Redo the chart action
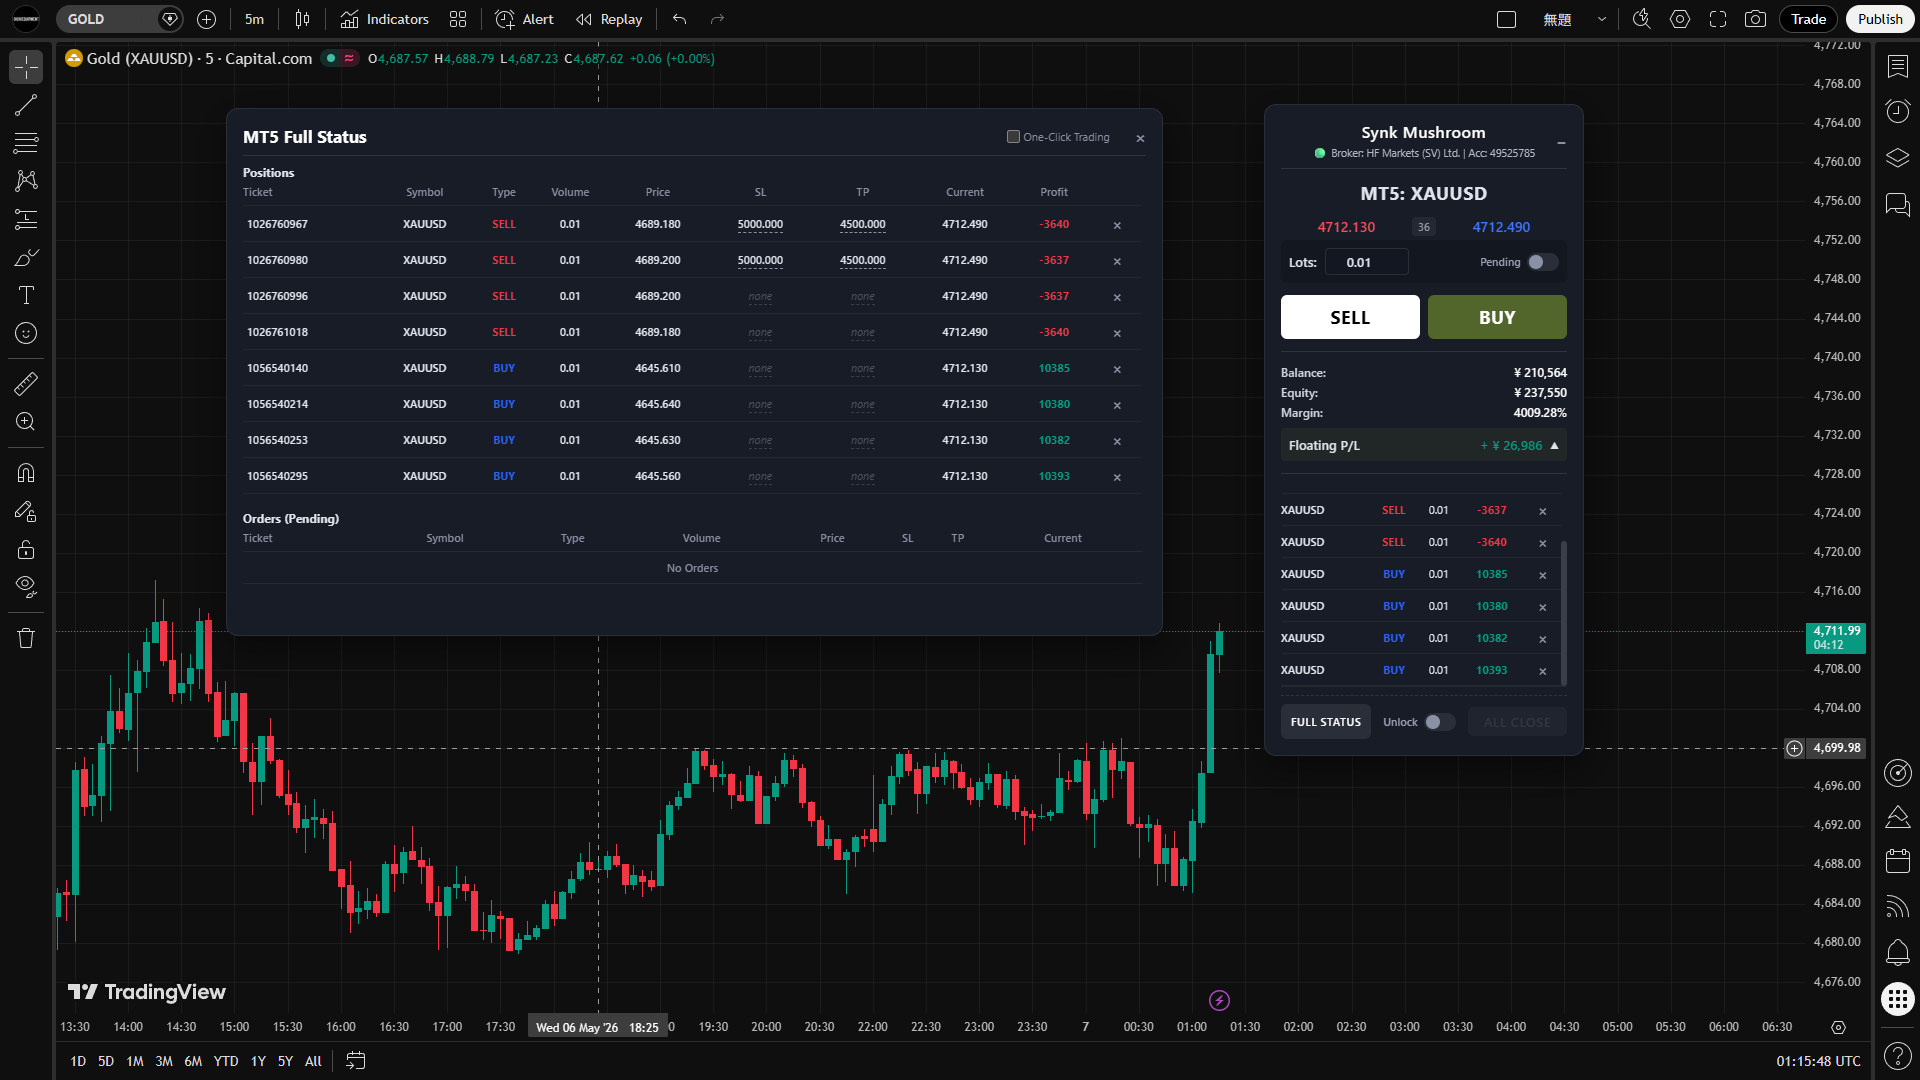Screen dimensions: 1920x1080 click(x=717, y=19)
